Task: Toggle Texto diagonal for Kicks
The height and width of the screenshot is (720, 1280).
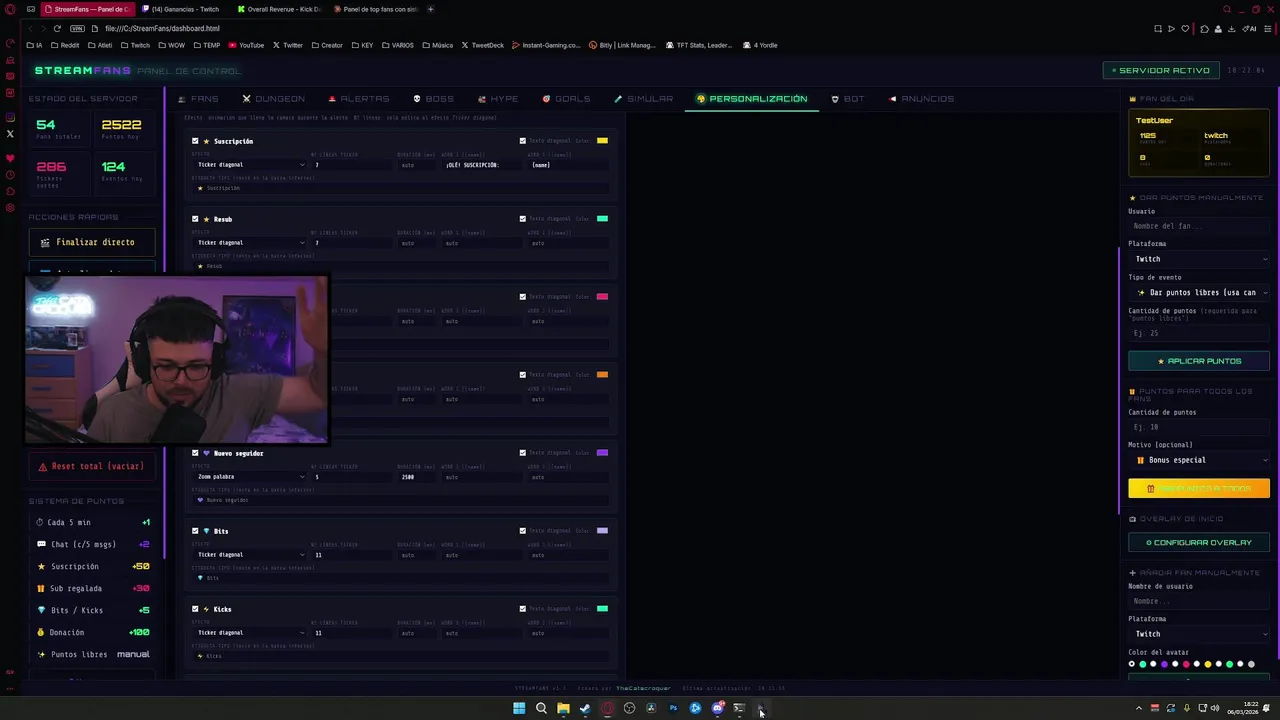Action: click(x=522, y=609)
